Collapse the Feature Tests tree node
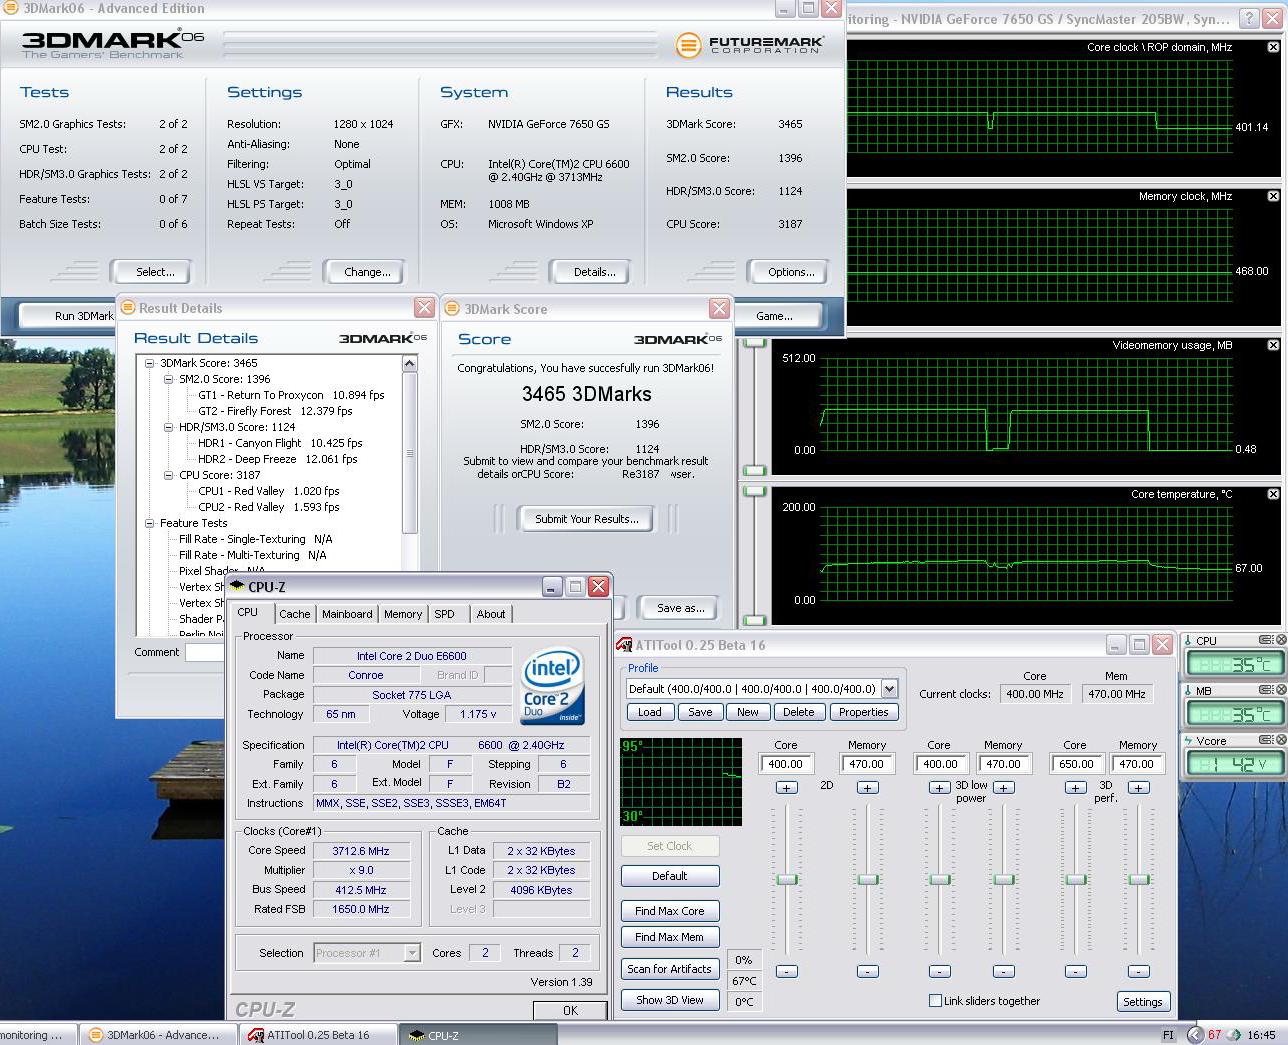1288x1045 pixels. click(150, 523)
